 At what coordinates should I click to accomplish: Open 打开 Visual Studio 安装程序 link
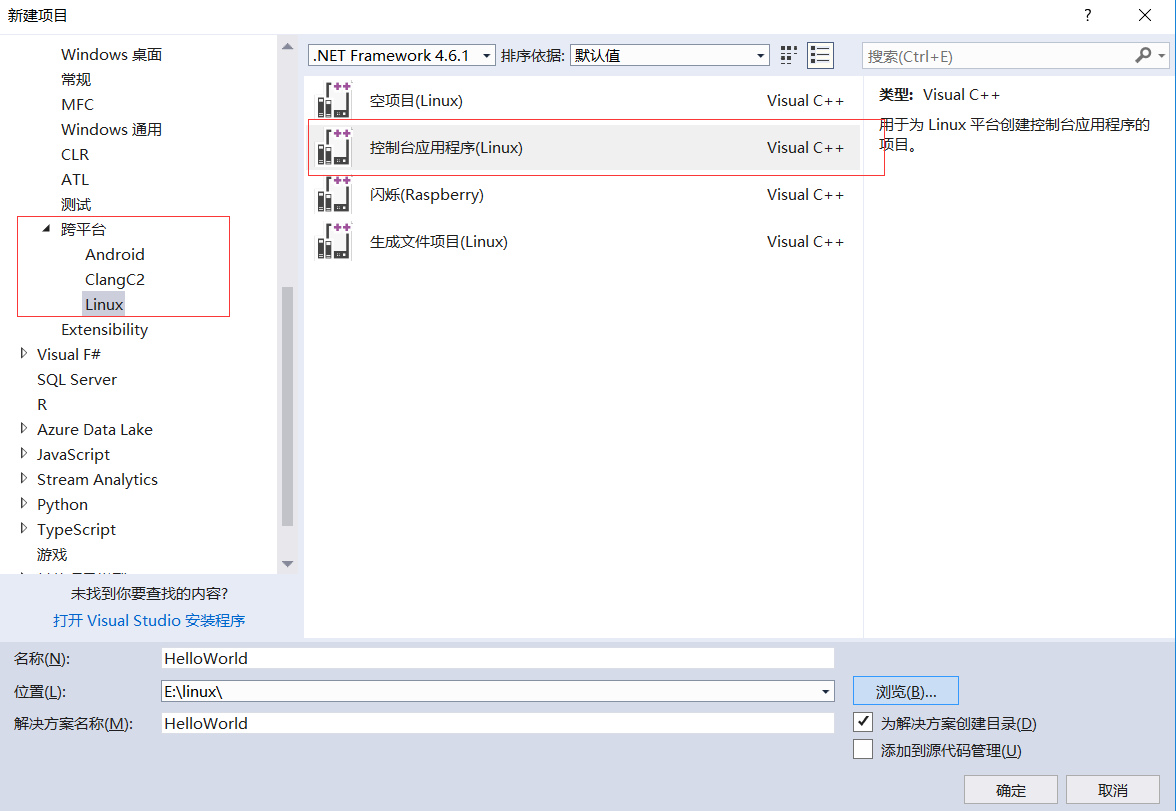(148, 620)
